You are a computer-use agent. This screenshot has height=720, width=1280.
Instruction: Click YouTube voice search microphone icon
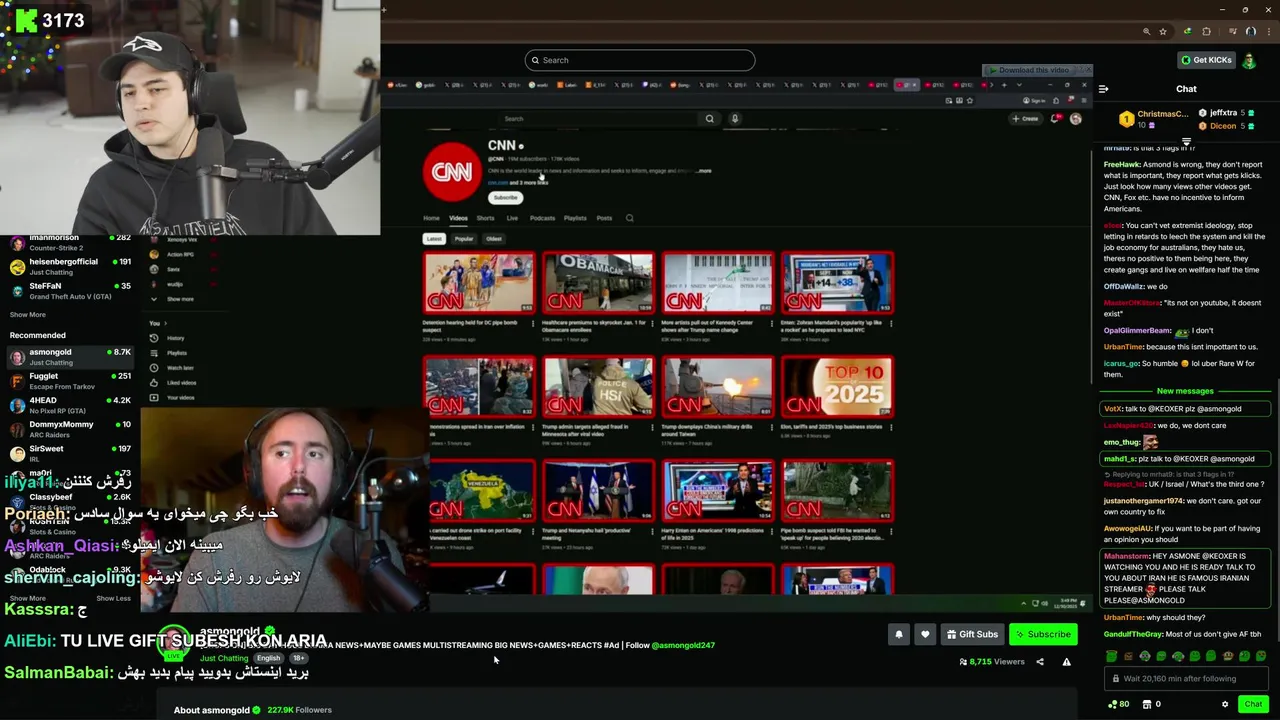click(734, 118)
